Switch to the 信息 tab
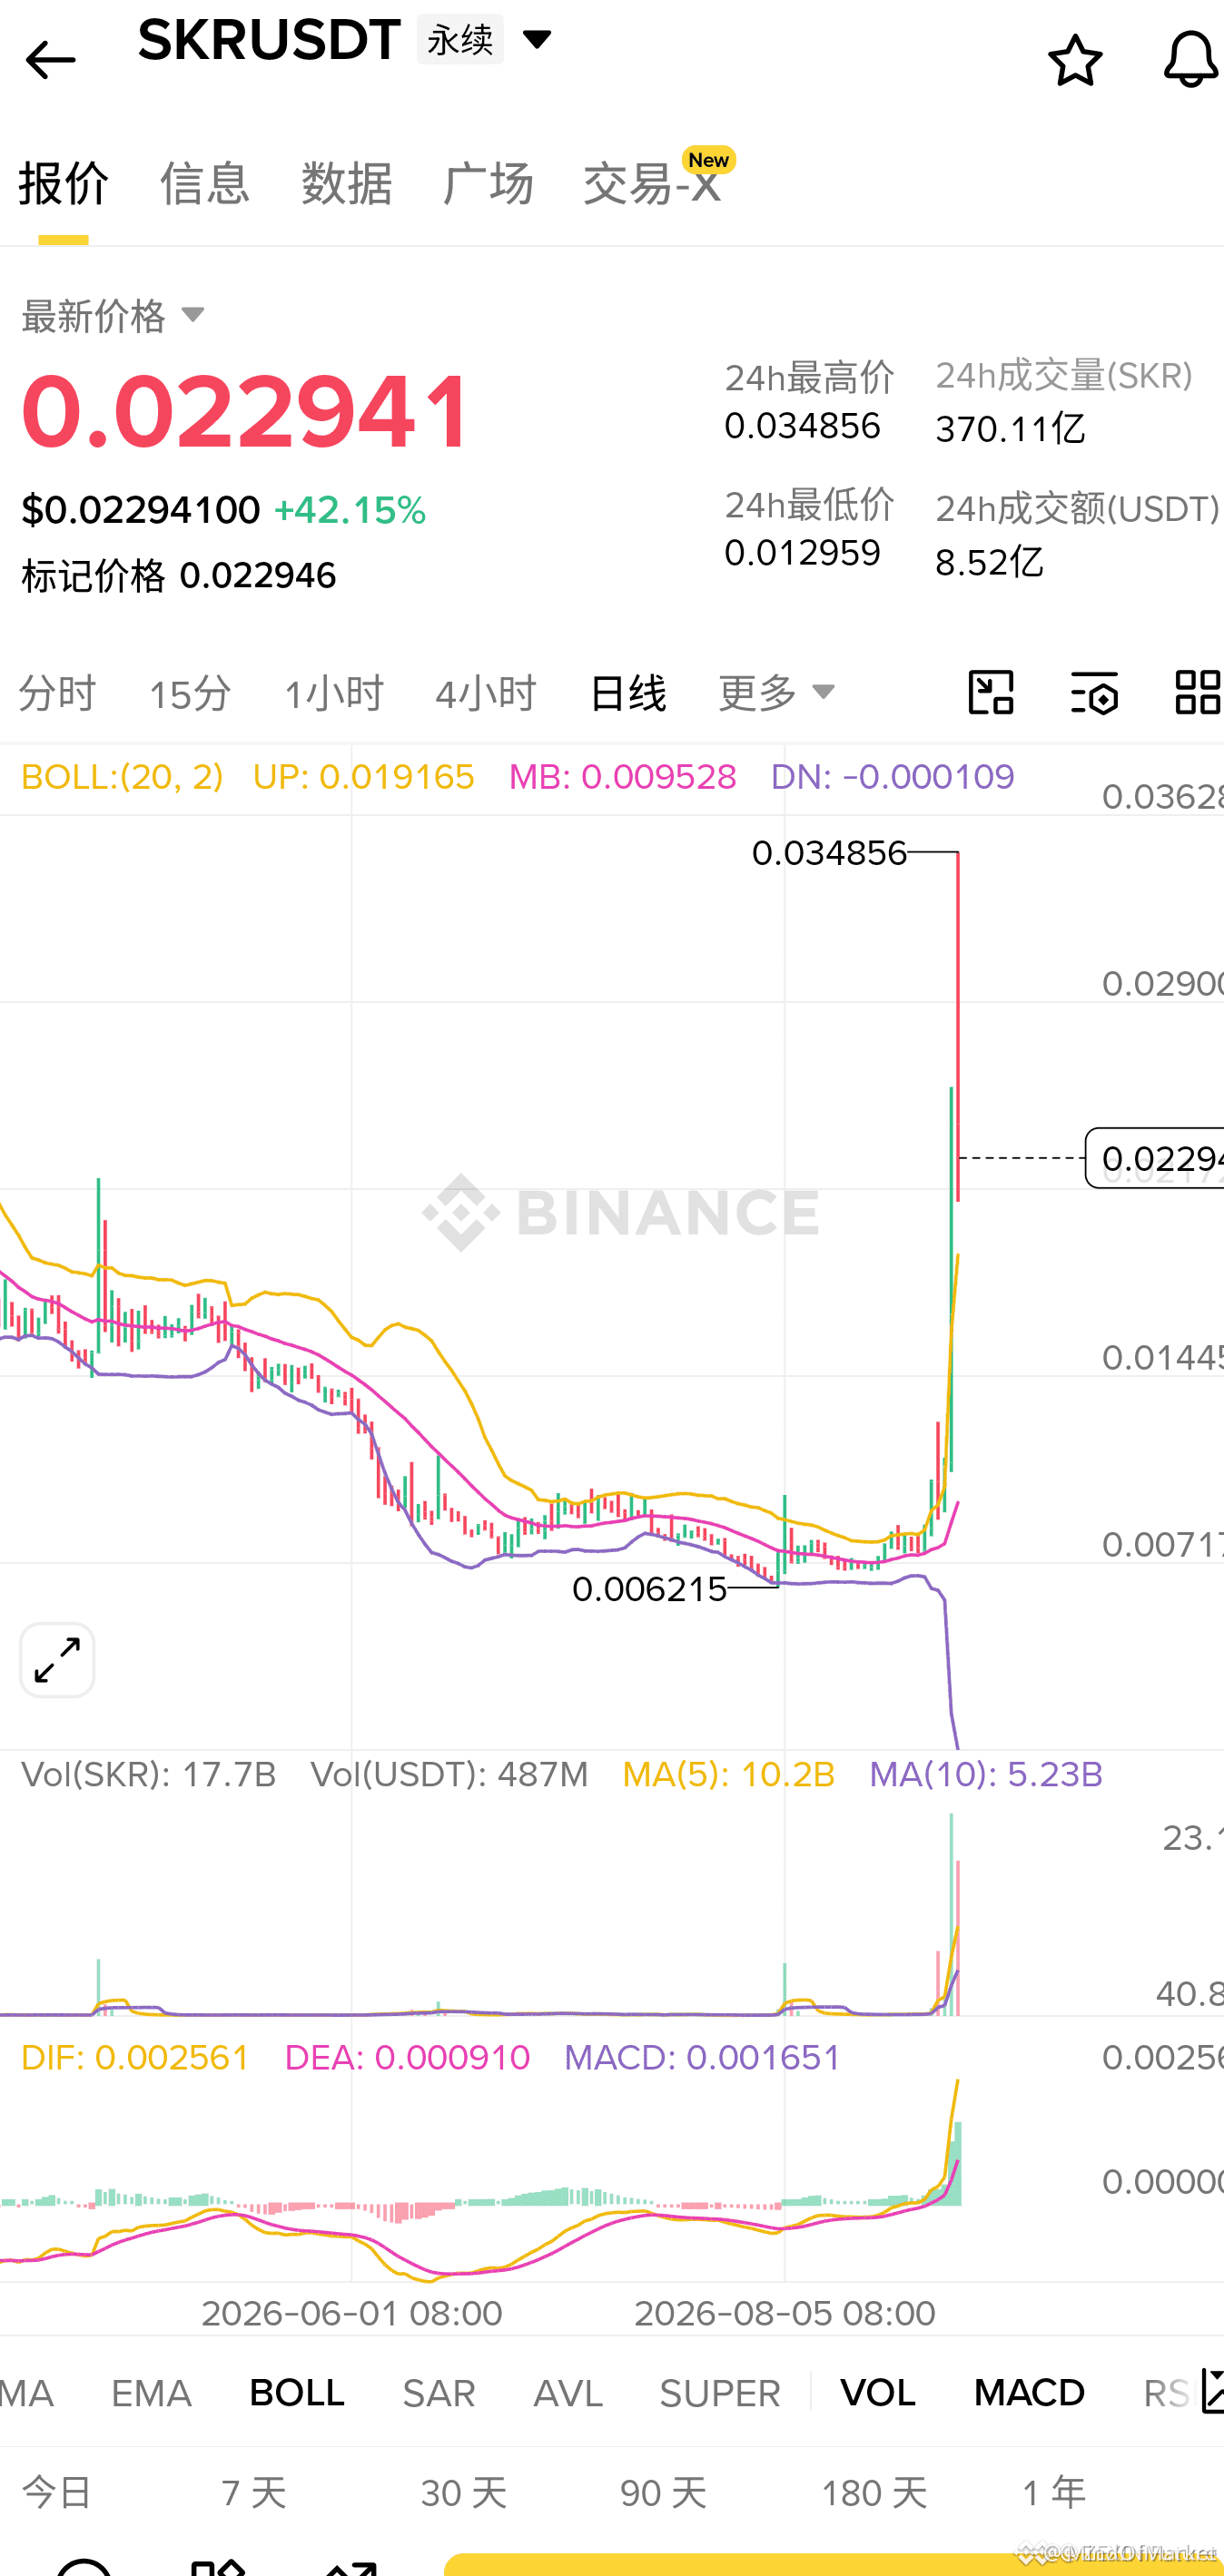Viewport: 1224px width, 2576px height. tap(205, 184)
